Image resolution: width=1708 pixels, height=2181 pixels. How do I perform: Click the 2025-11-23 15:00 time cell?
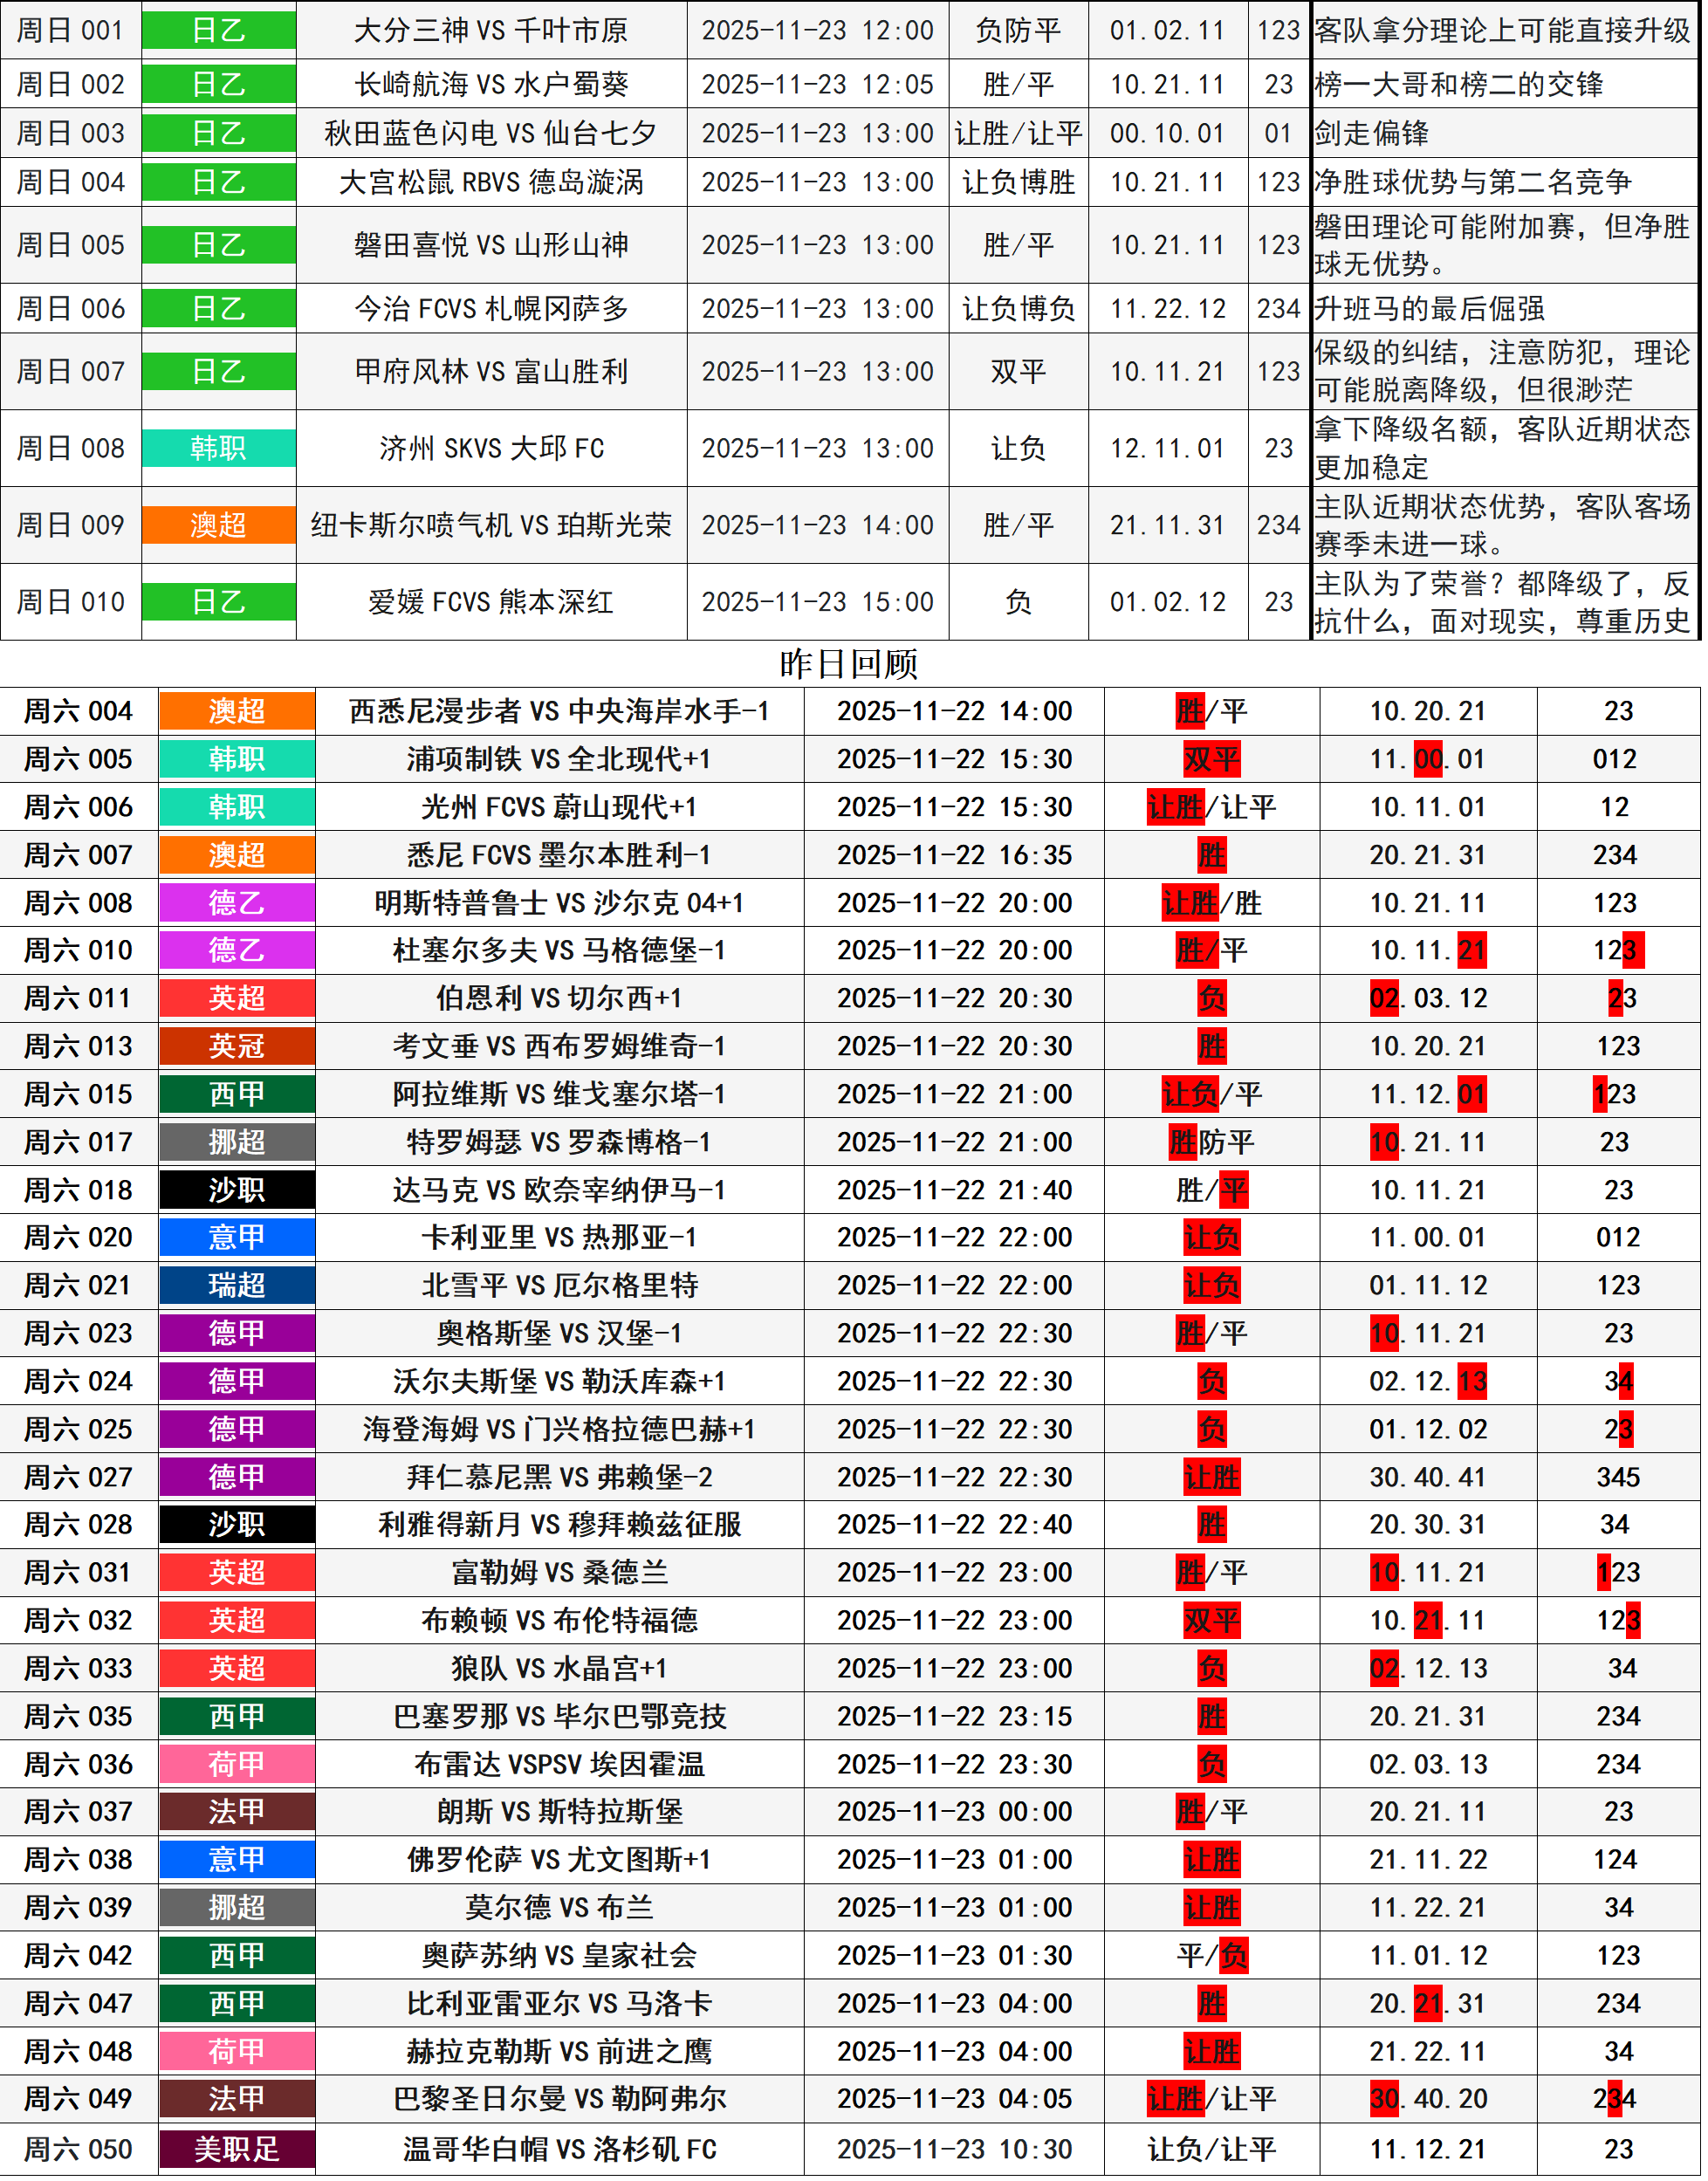click(x=817, y=602)
